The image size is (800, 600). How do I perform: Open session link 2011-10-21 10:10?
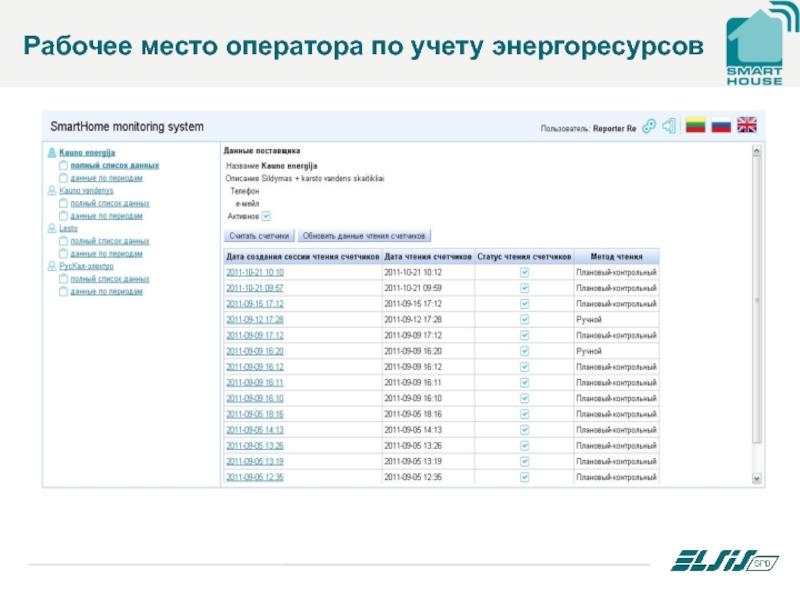(255, 272)
